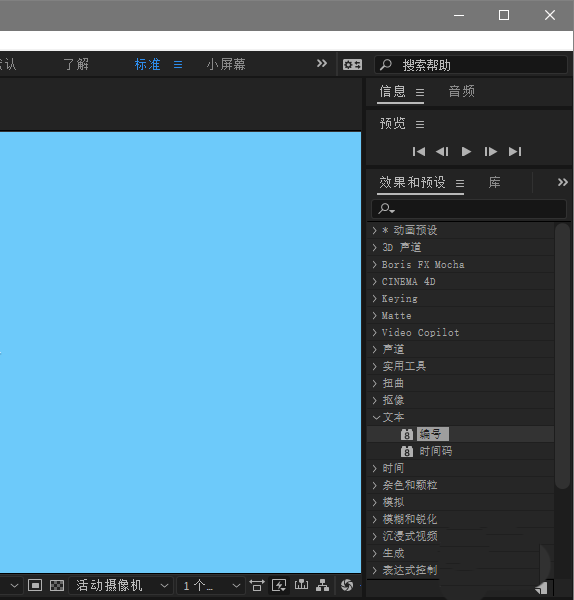This screenshot has width=574, height=600.
Task: Create new animation preset icon at panel bottom
Action: (541, 589)
